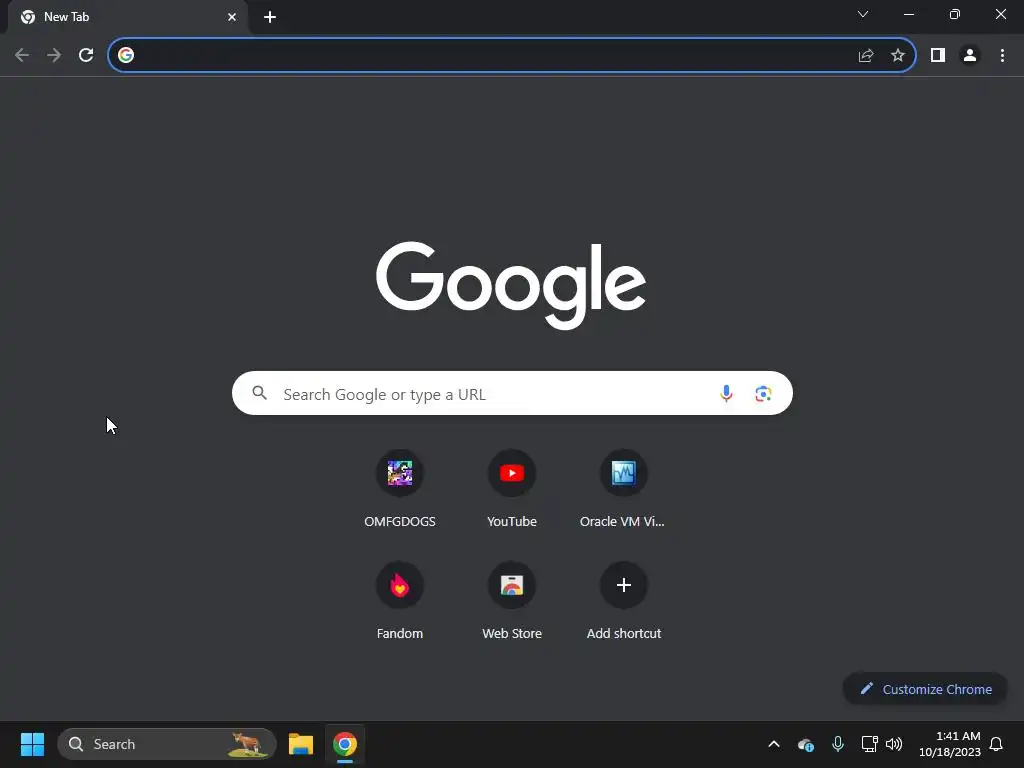The image size is (1024, 768).
Task: Open the Windows Start menu
Action: point(32,744)
